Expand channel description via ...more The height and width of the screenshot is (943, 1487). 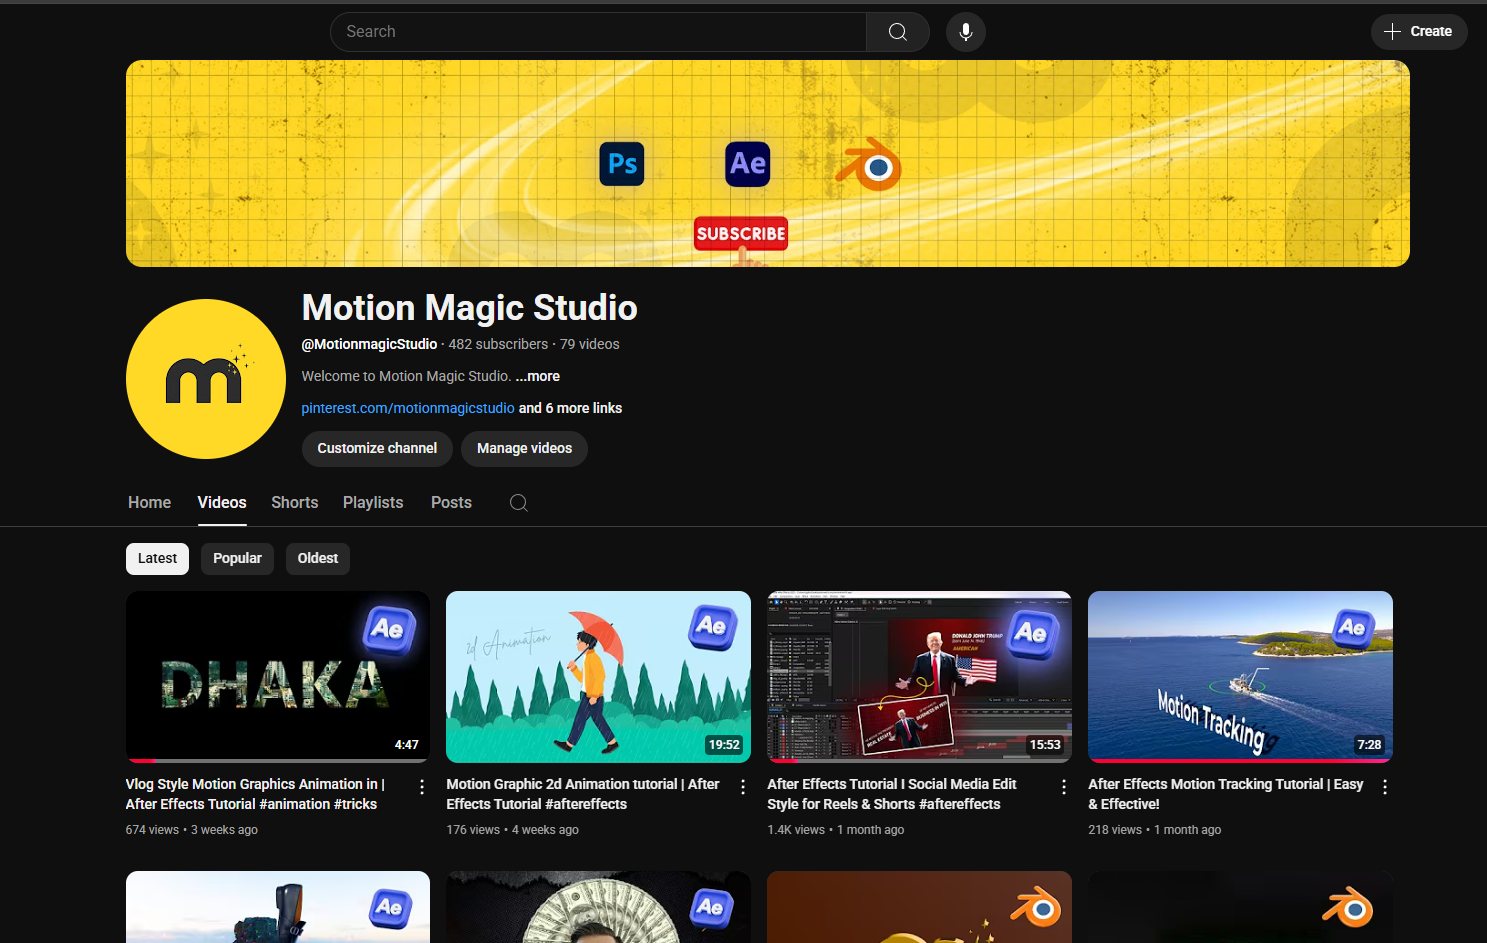[x=538, y=376]
